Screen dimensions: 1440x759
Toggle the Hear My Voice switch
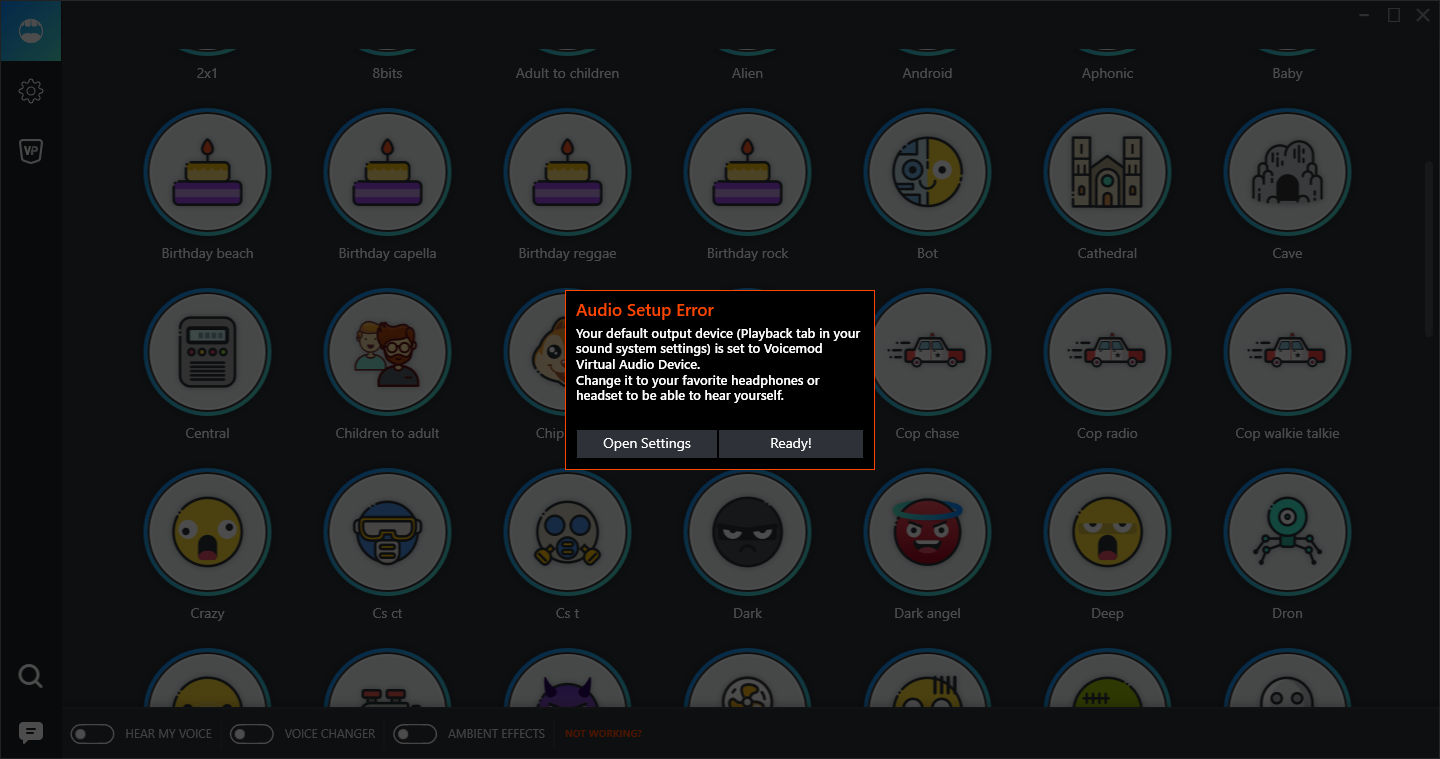pyautogui.click(x=92, y=734)
